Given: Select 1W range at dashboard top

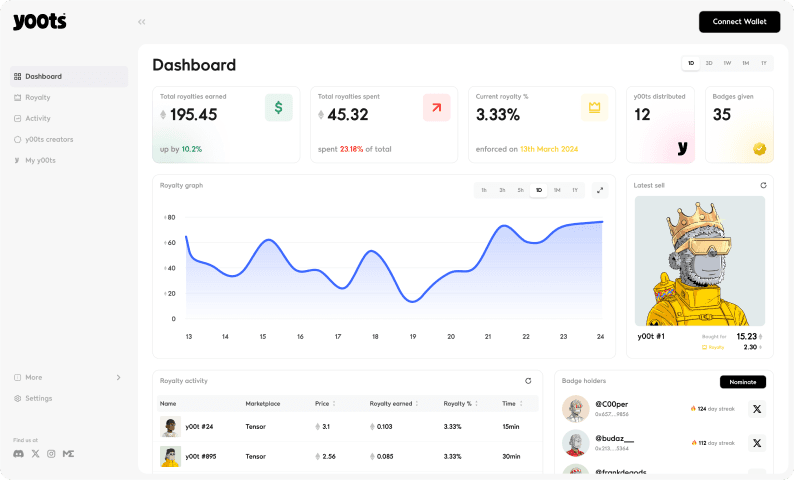Looking at the screenshot, I should [x=727, y=63].
